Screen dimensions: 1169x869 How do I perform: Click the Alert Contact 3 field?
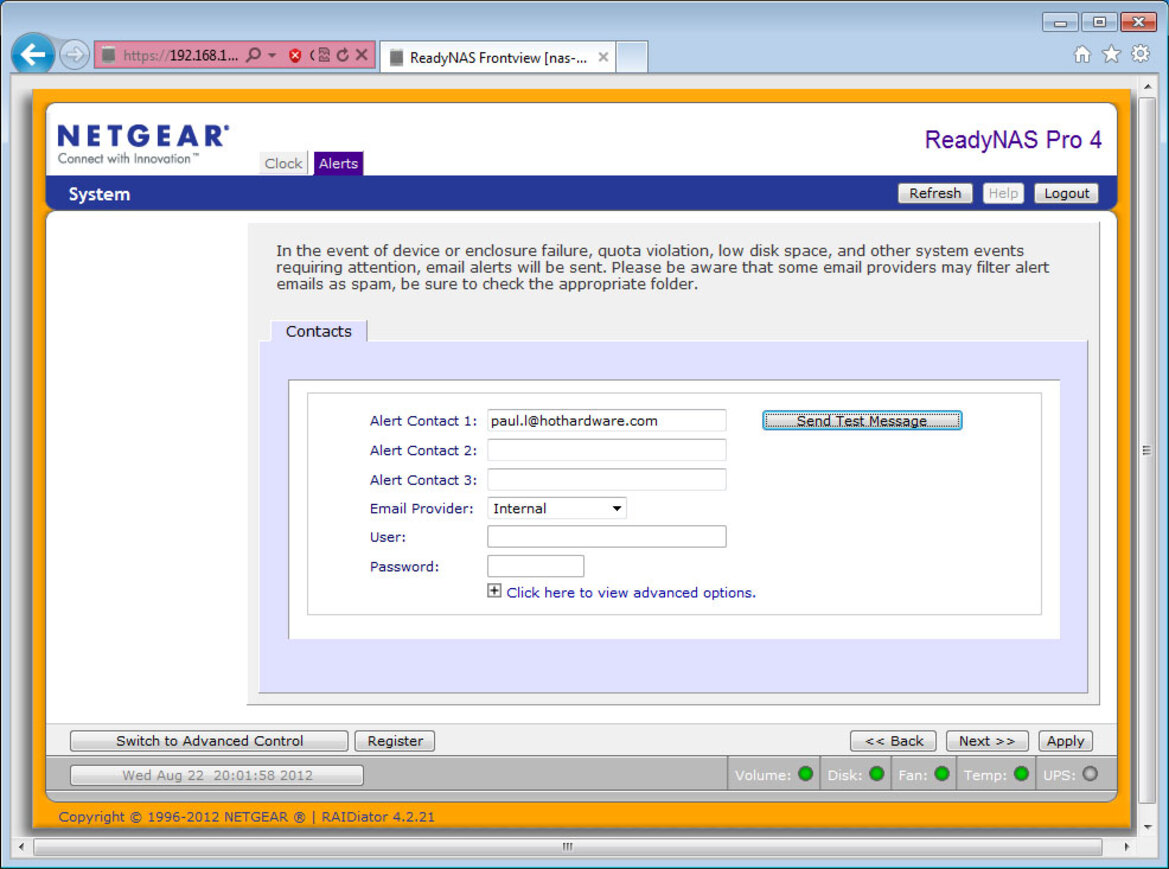[x=607, y=479]
